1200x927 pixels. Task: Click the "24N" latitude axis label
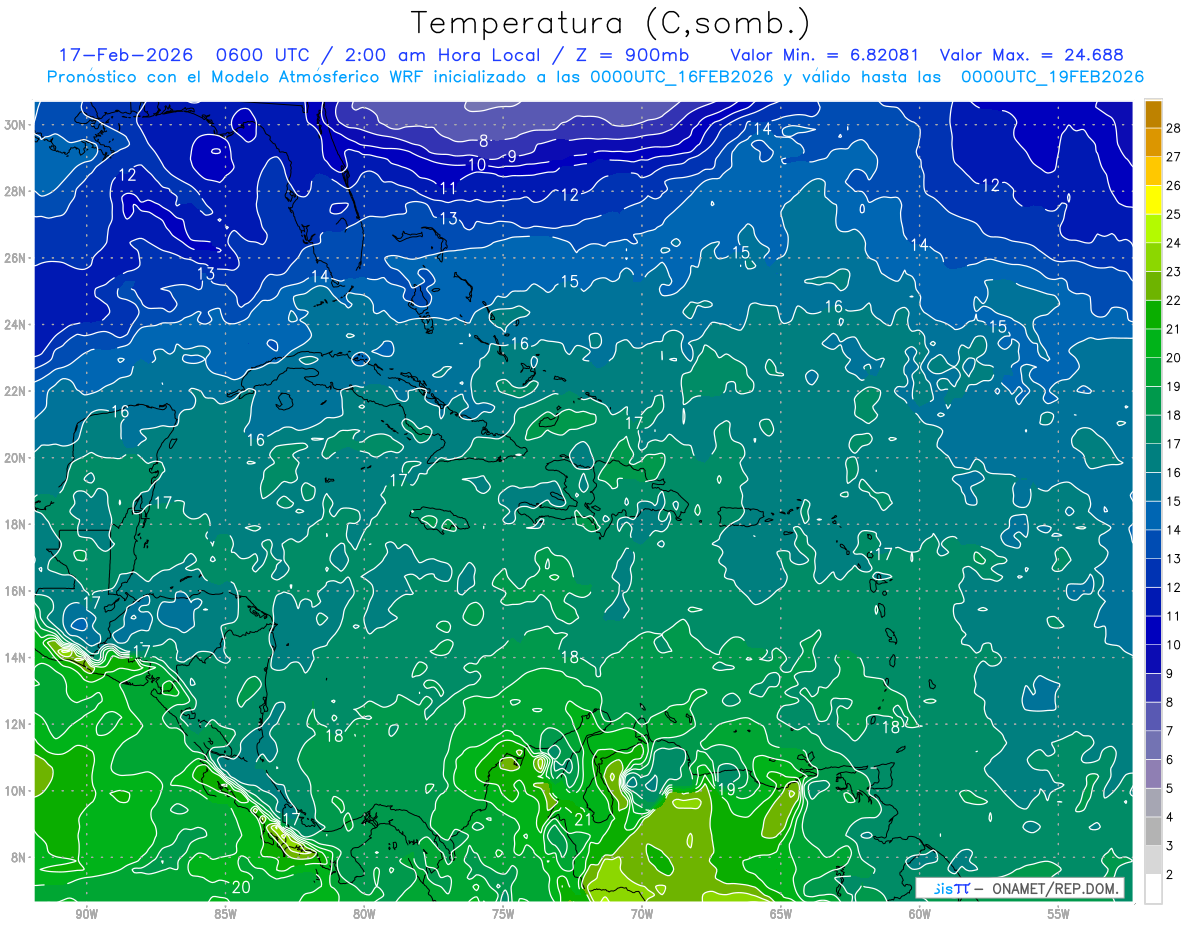point(16,324)
